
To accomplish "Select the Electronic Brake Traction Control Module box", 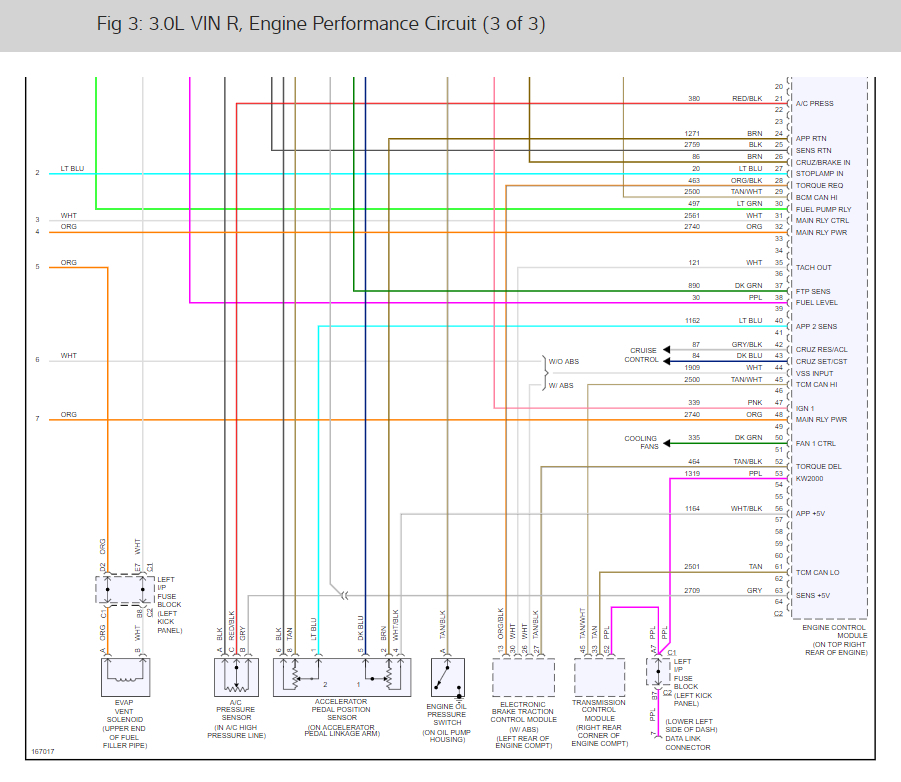I will (523, 677).
